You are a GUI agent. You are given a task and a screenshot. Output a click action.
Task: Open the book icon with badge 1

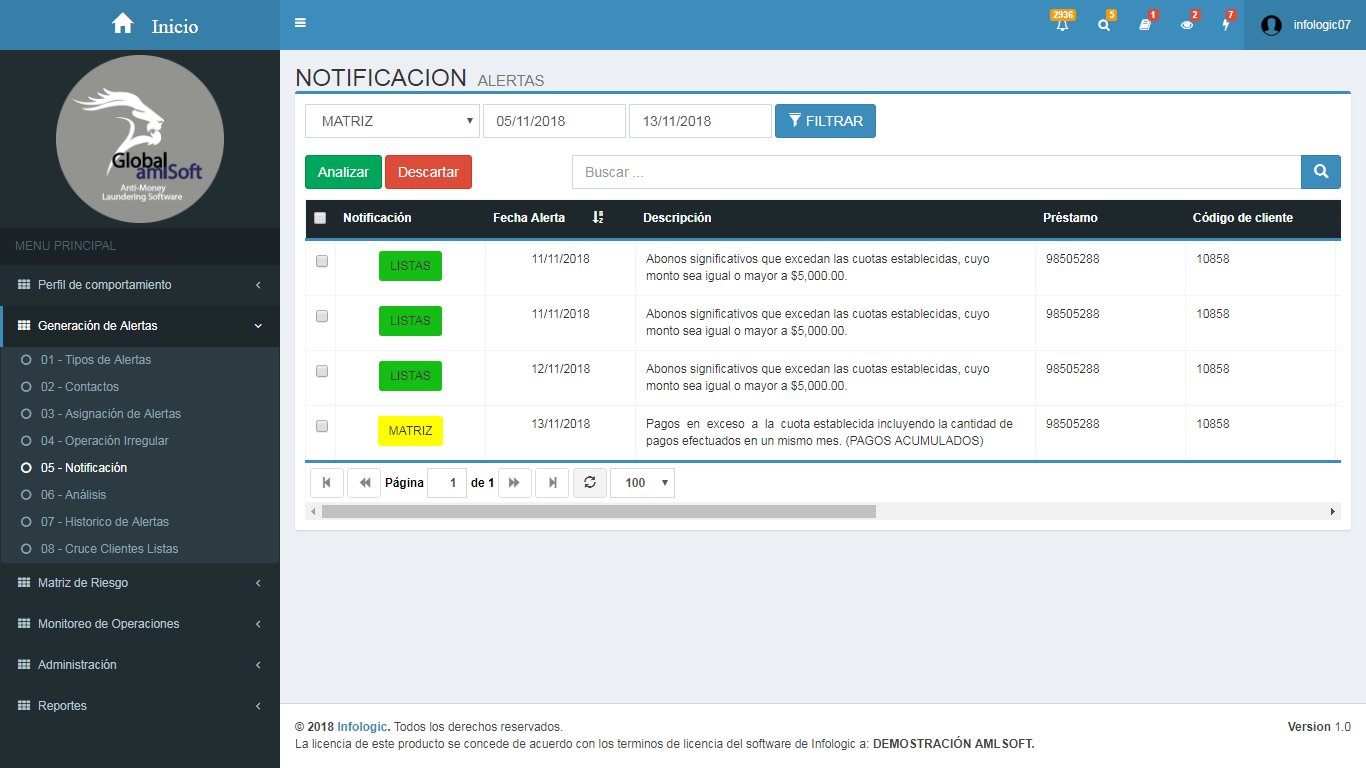pyautogui.click(x=1145, y=25)
